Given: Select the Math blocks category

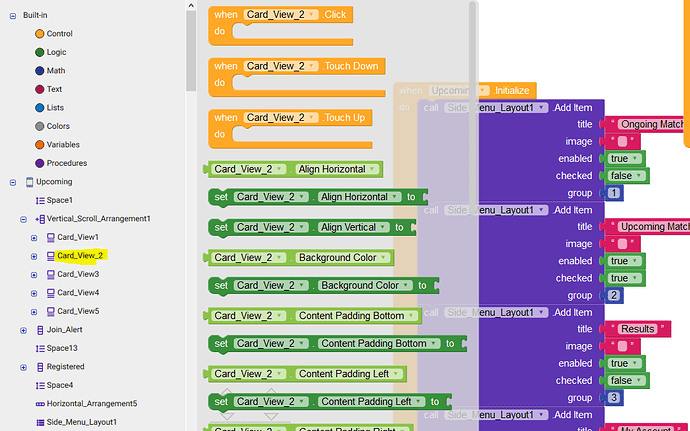Looking at the screenshot, I should [x=55, y=71].
